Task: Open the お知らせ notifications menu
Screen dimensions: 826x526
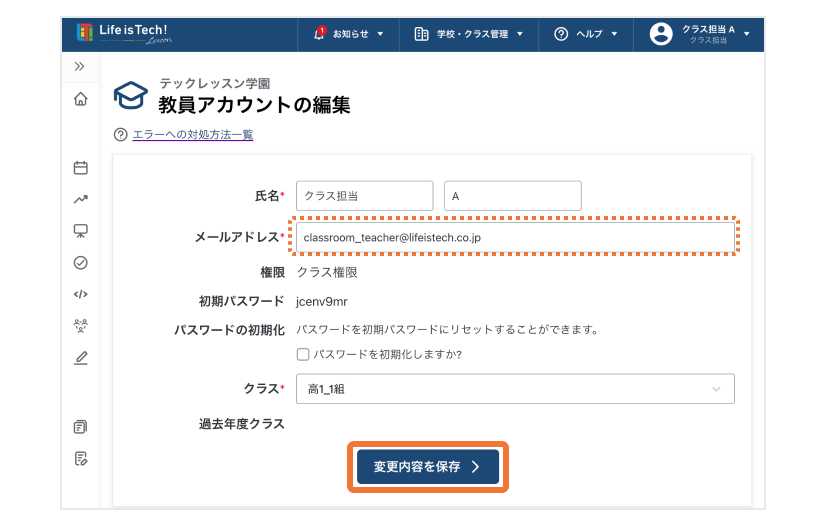Action: (x=349, y=34)
